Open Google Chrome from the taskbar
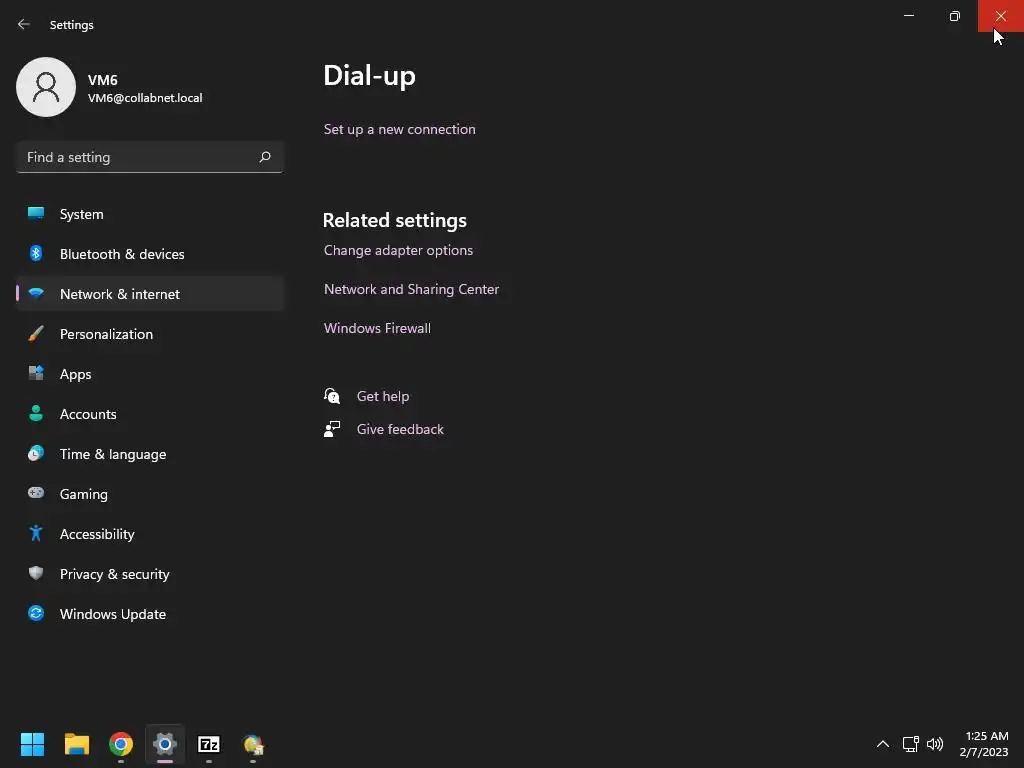Image resolution: width=1024 pixels, height=768 pixels. pos(121,744)
